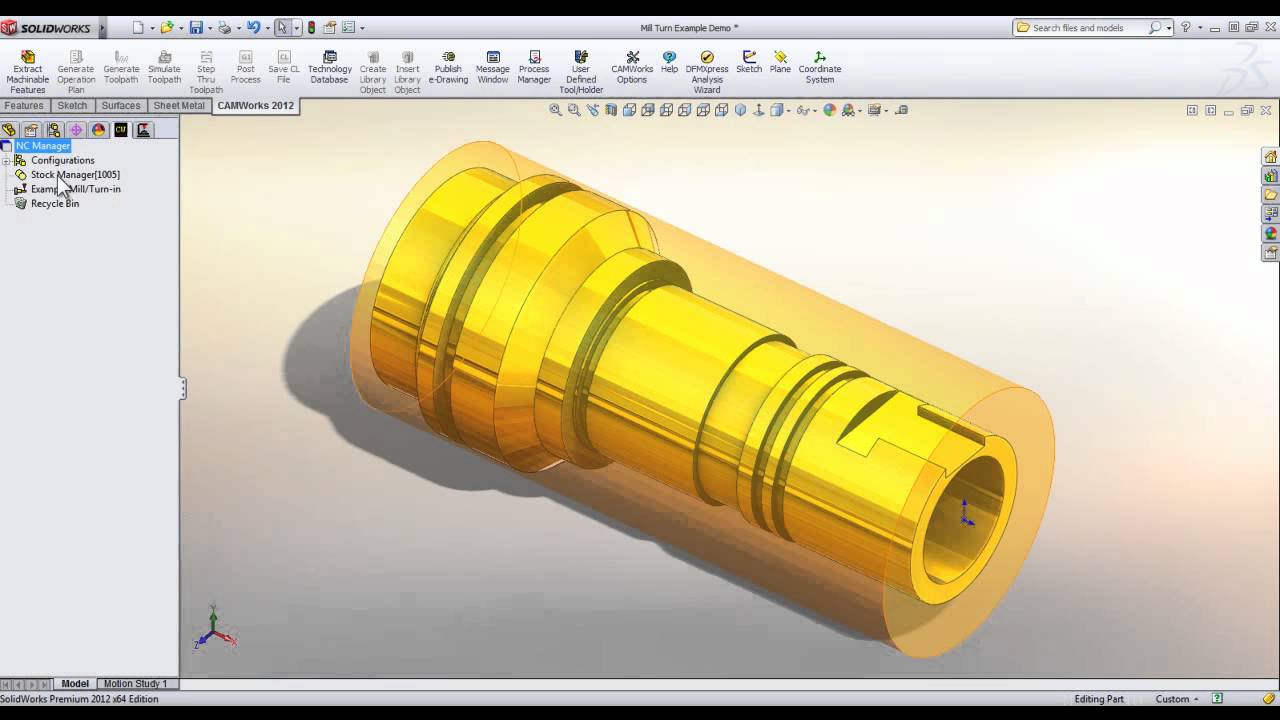Open the Process Manager

(x=534, y=67)
